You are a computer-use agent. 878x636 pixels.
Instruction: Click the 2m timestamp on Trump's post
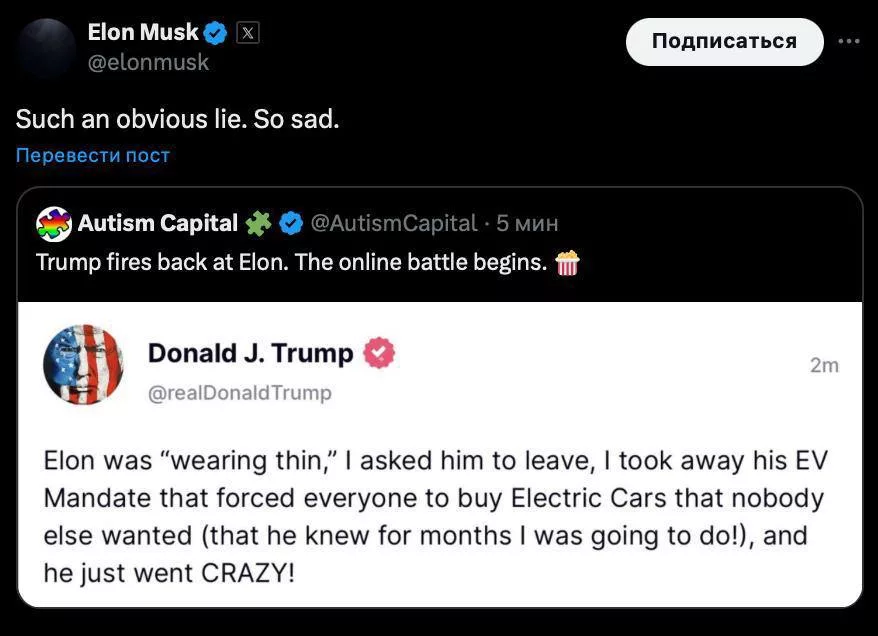tap(826, 366)
